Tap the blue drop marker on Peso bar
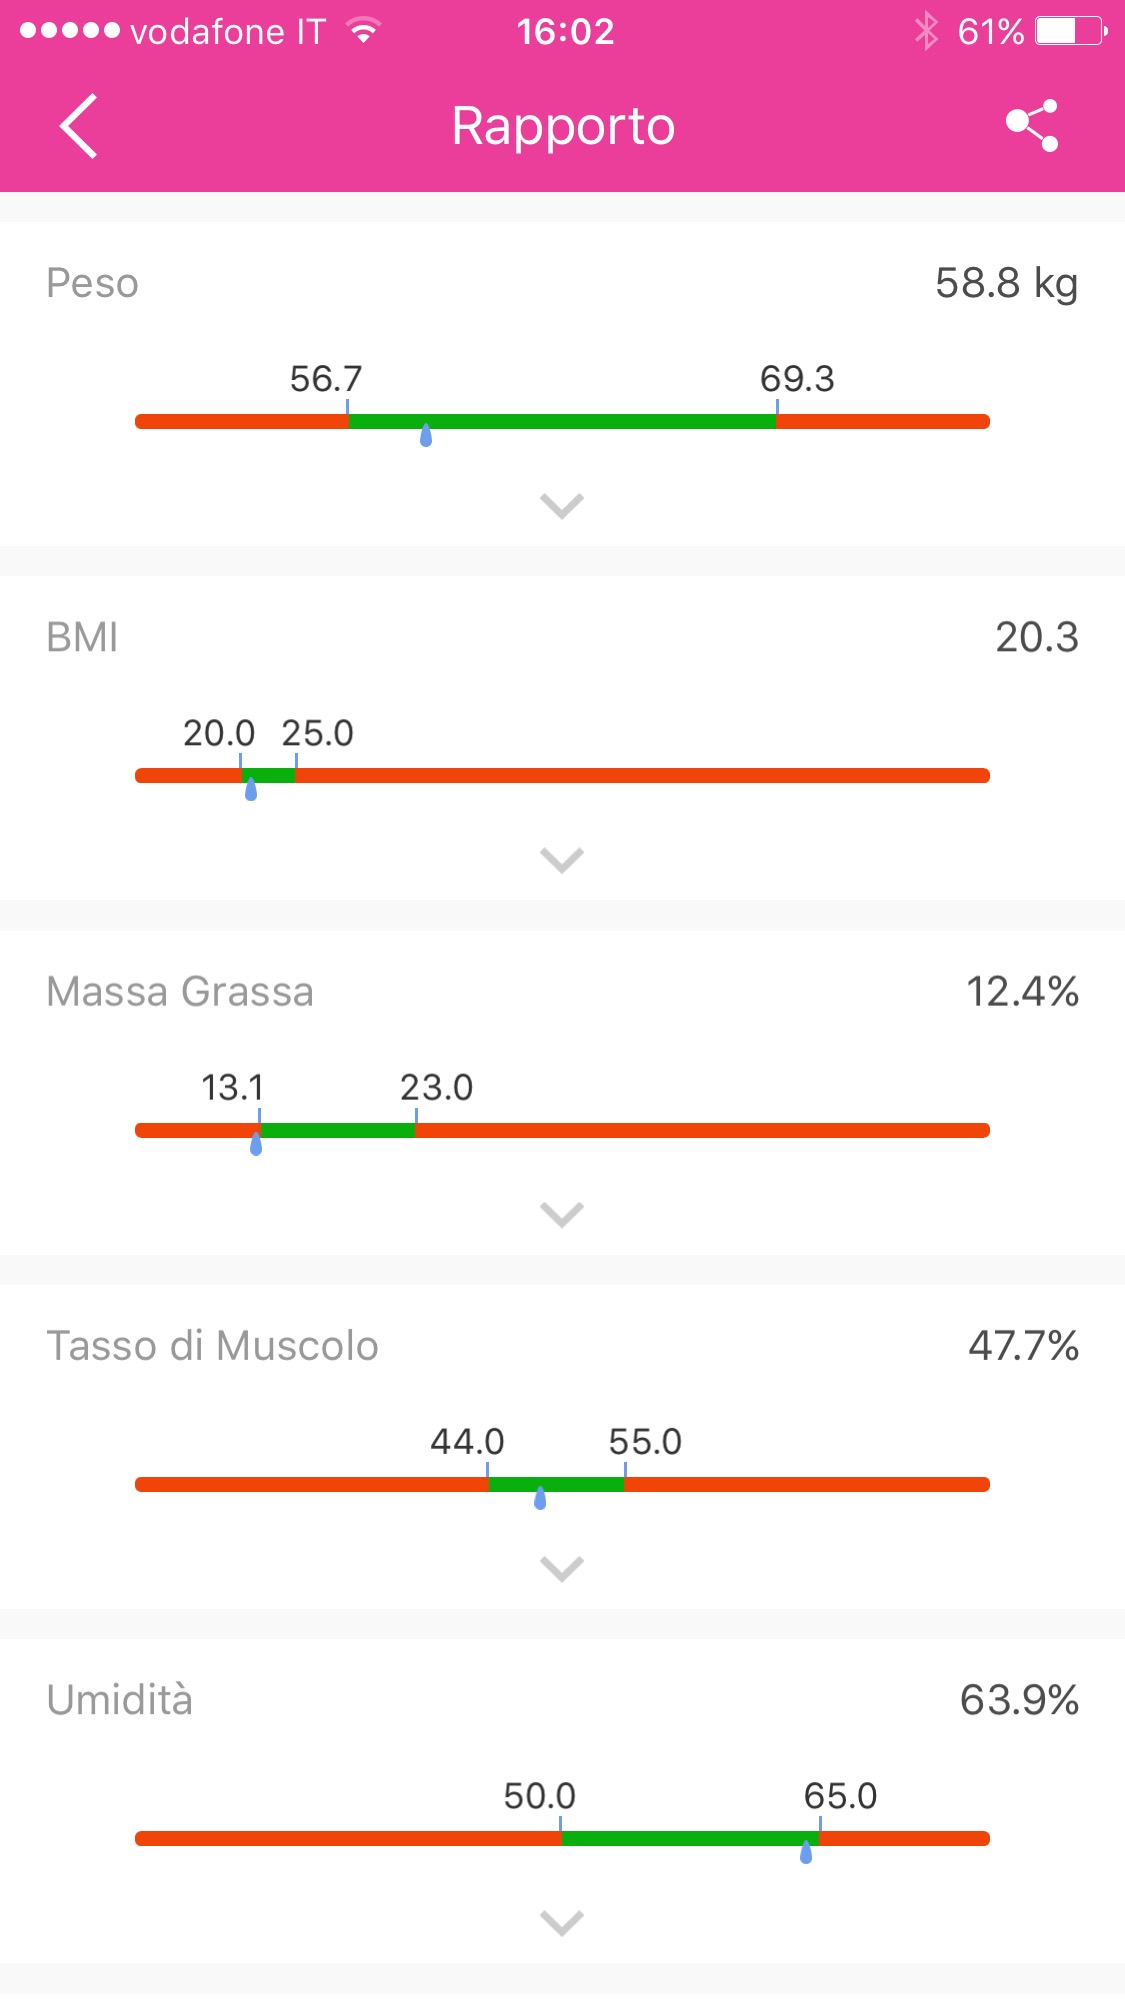The image size is (1125, 2001). coord(426,435)
